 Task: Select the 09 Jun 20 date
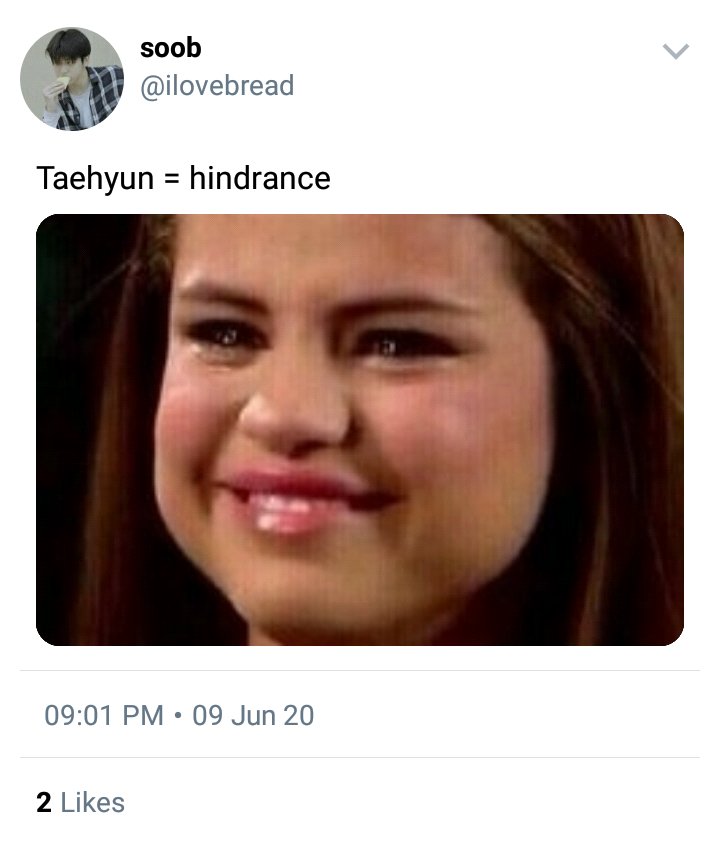(253, 716)
